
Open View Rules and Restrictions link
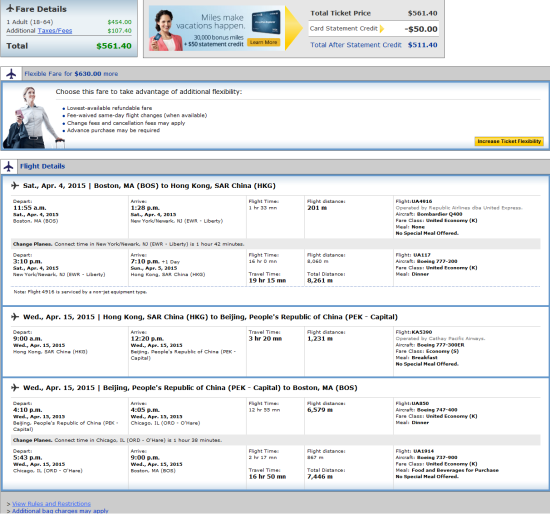click(x=51, y=503)
